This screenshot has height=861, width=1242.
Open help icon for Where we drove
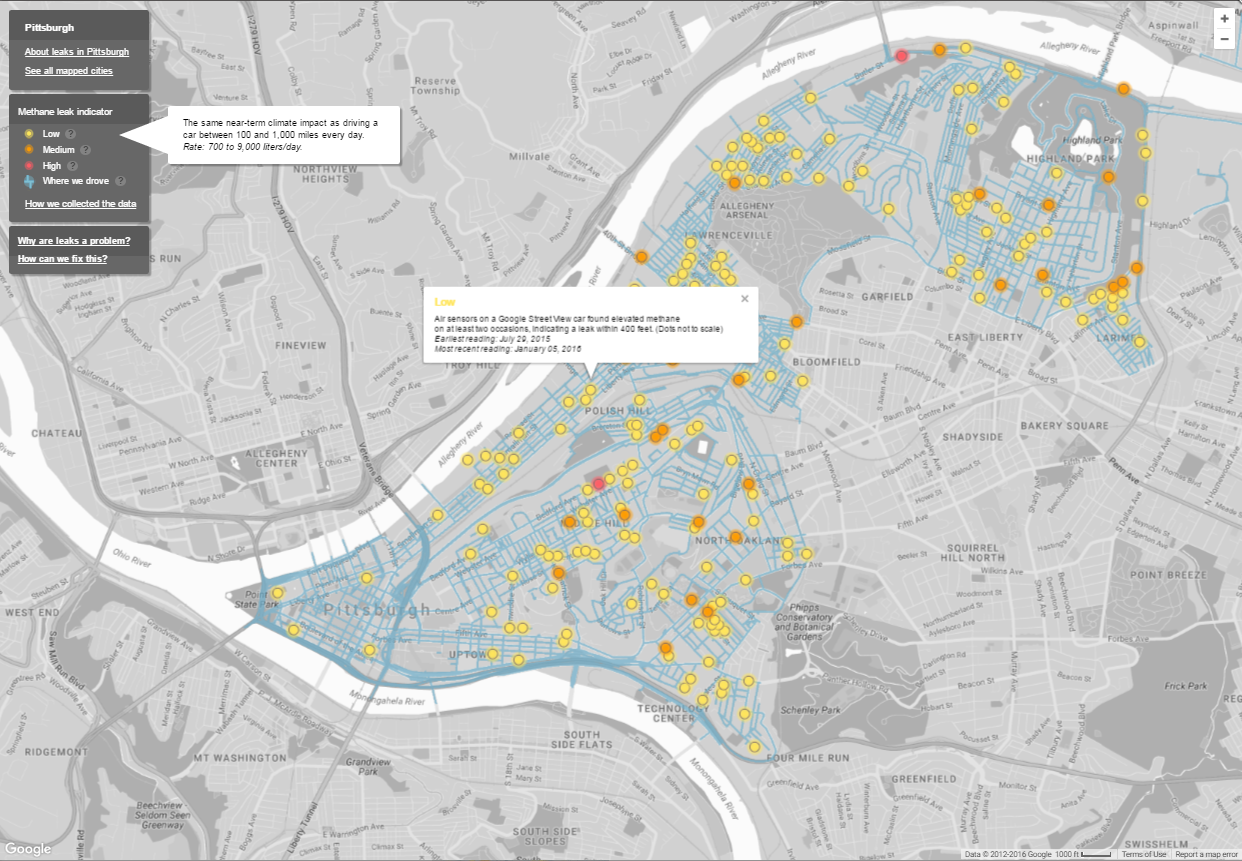(120, 181)
